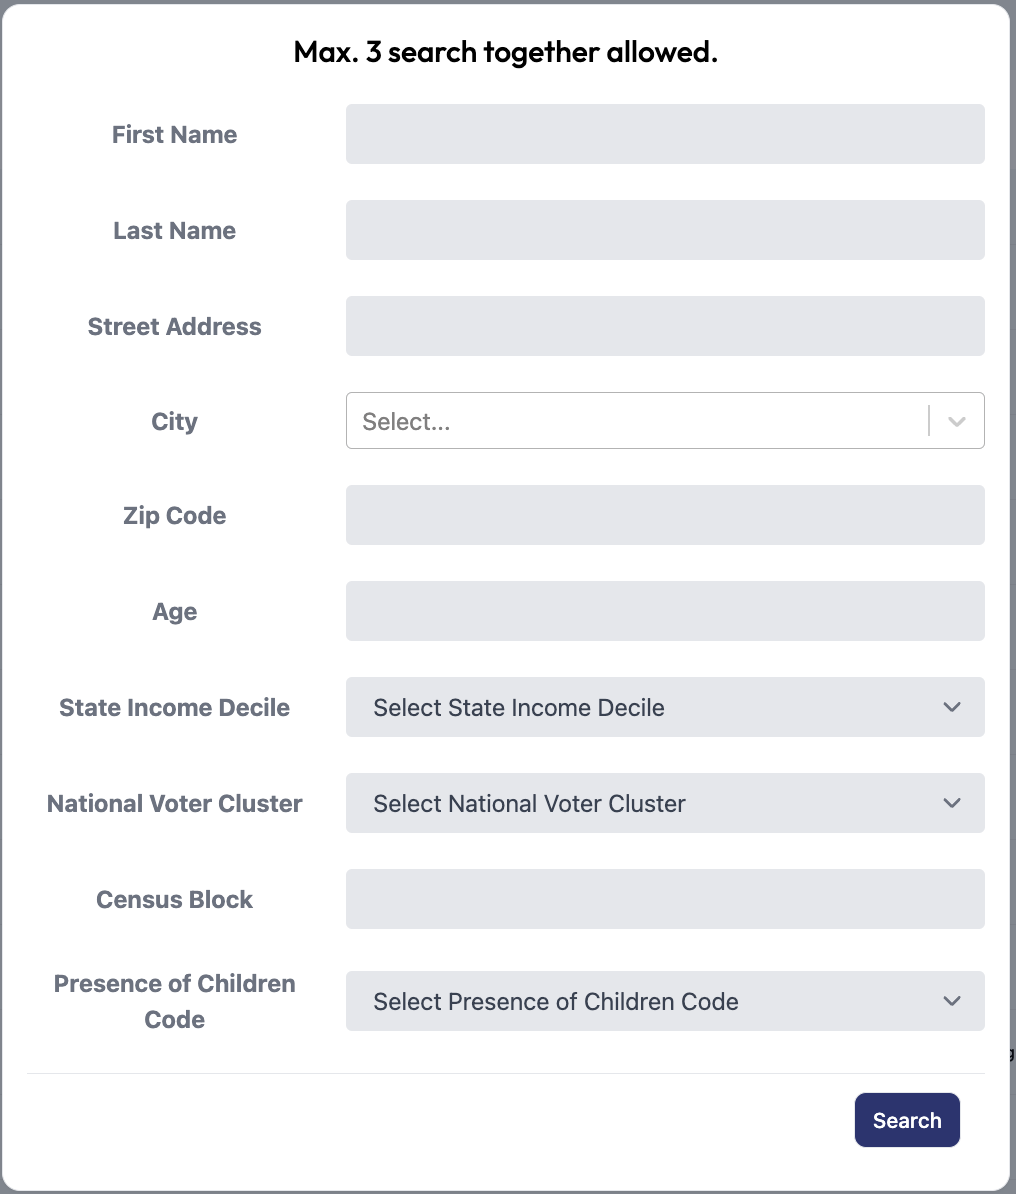
Task: Click the Census Block label text
Action: (x=174, y=899)
